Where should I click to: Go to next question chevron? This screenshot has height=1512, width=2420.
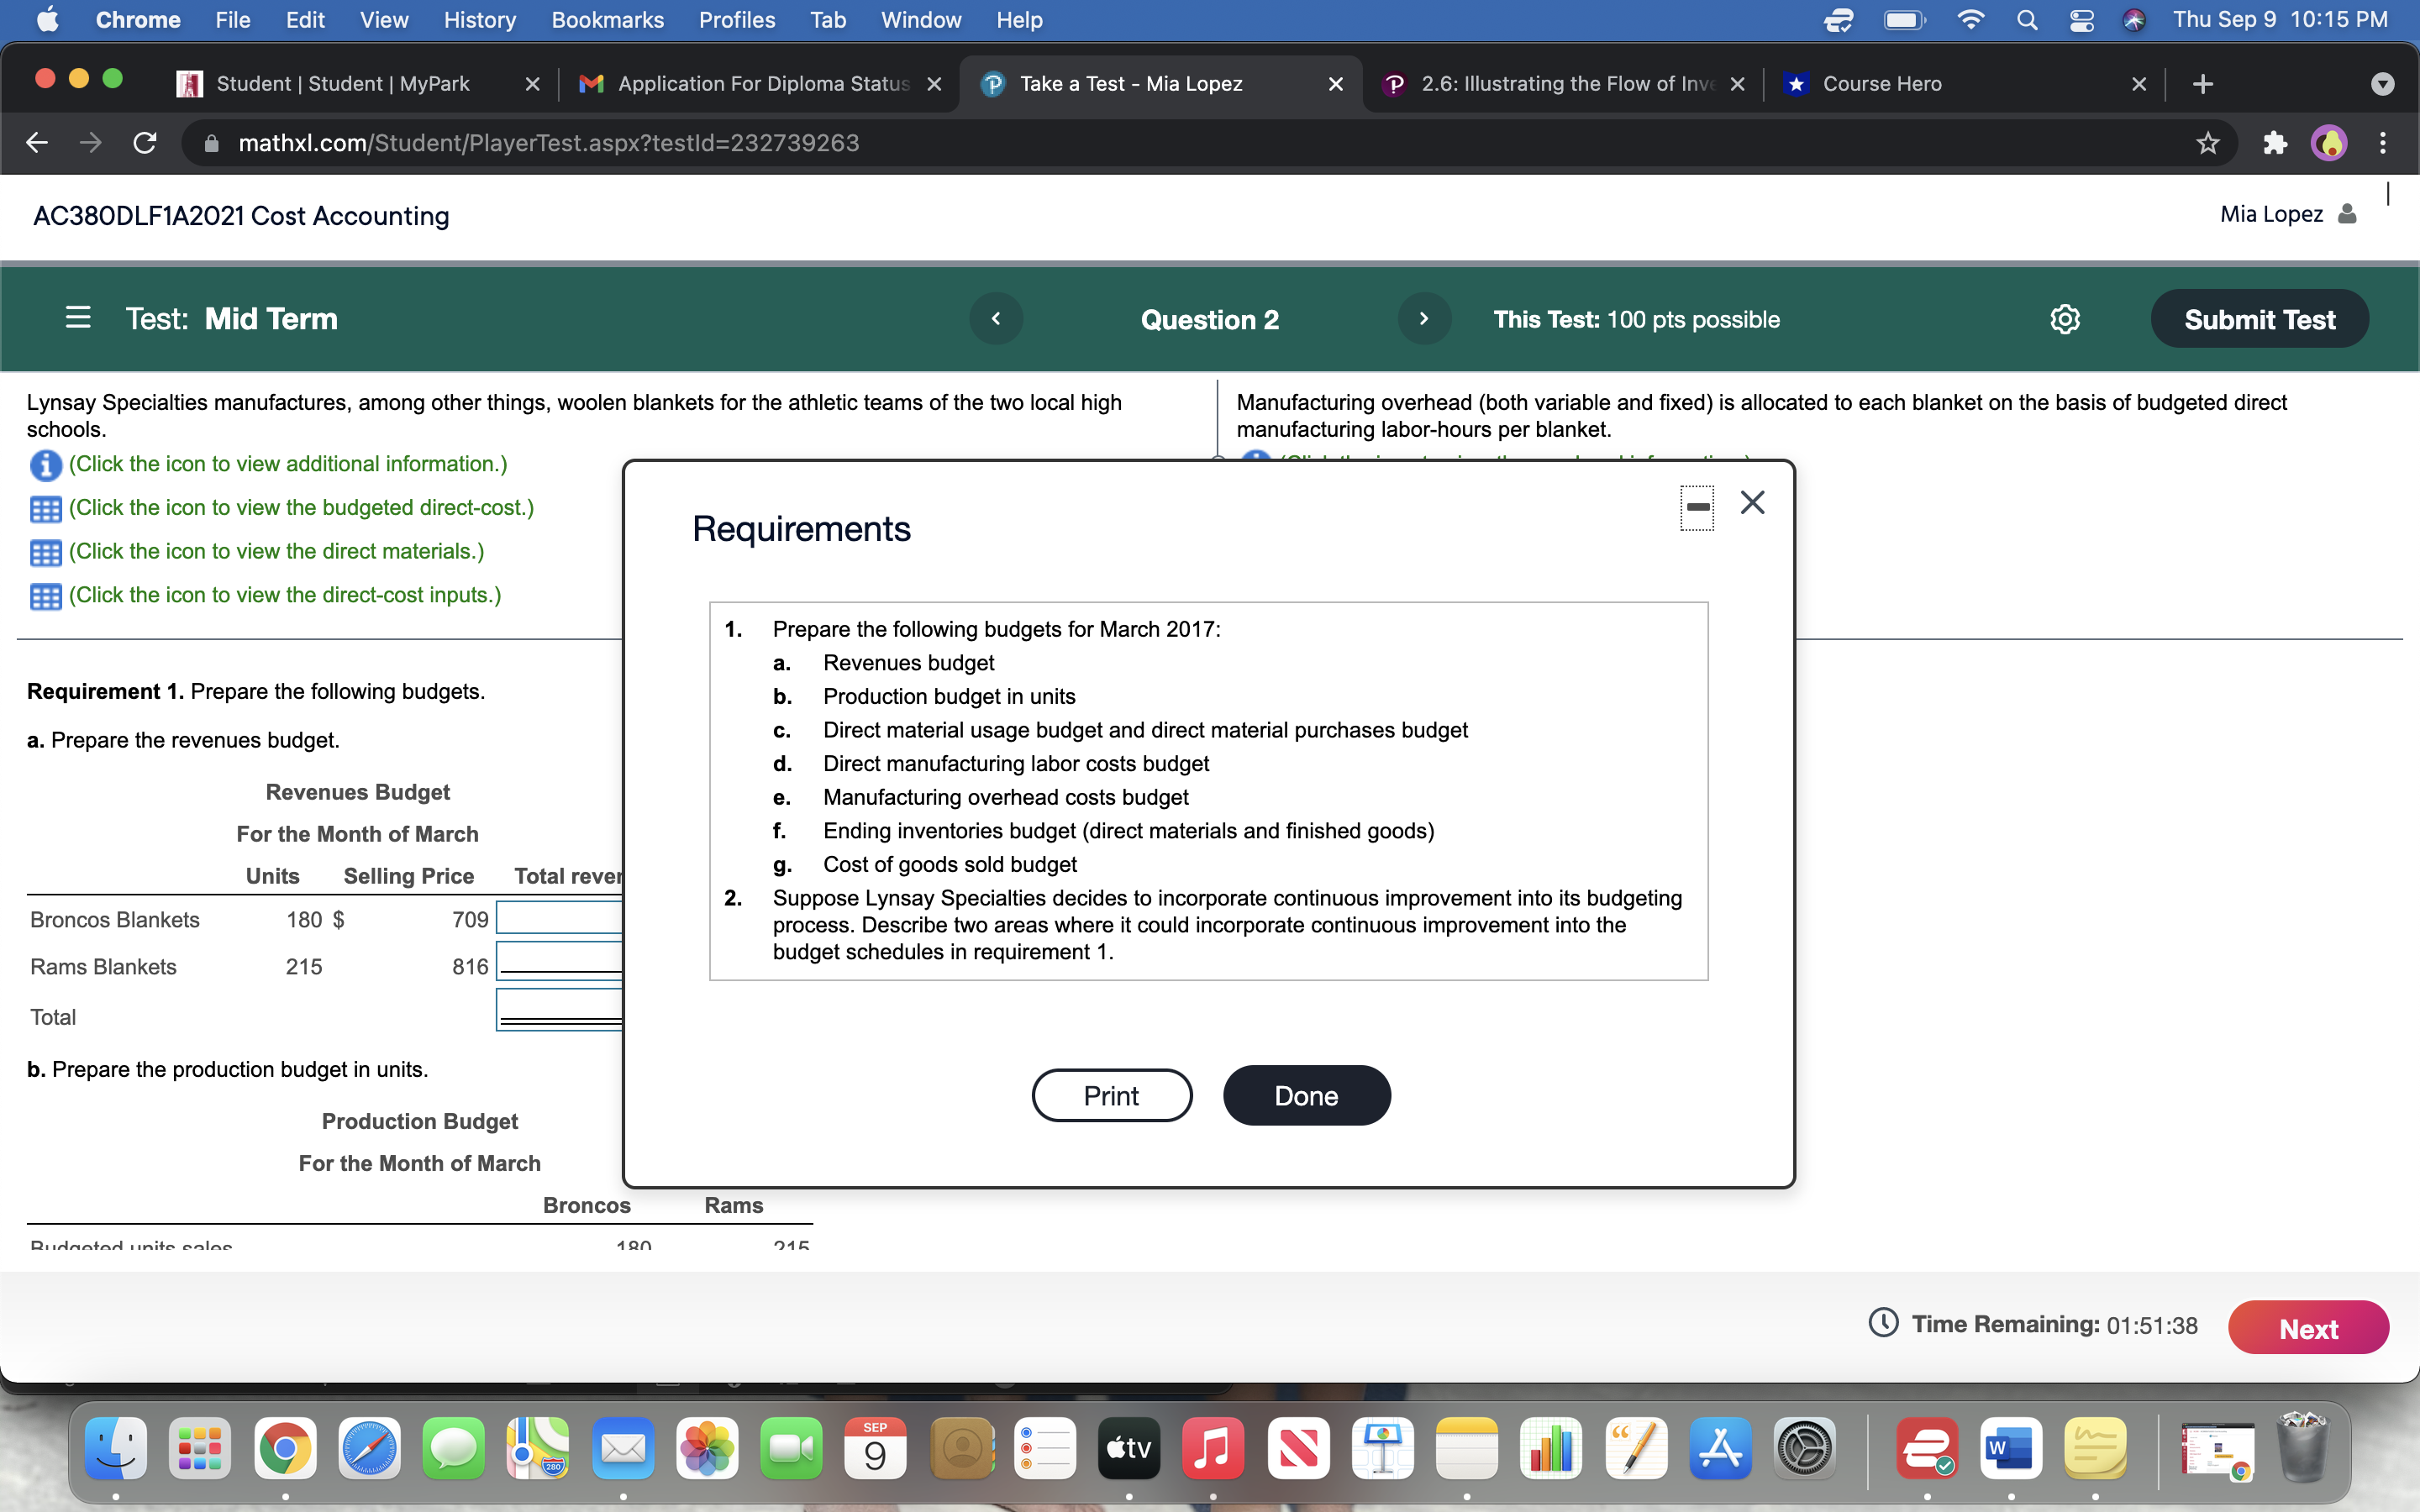click(1424, 319)
